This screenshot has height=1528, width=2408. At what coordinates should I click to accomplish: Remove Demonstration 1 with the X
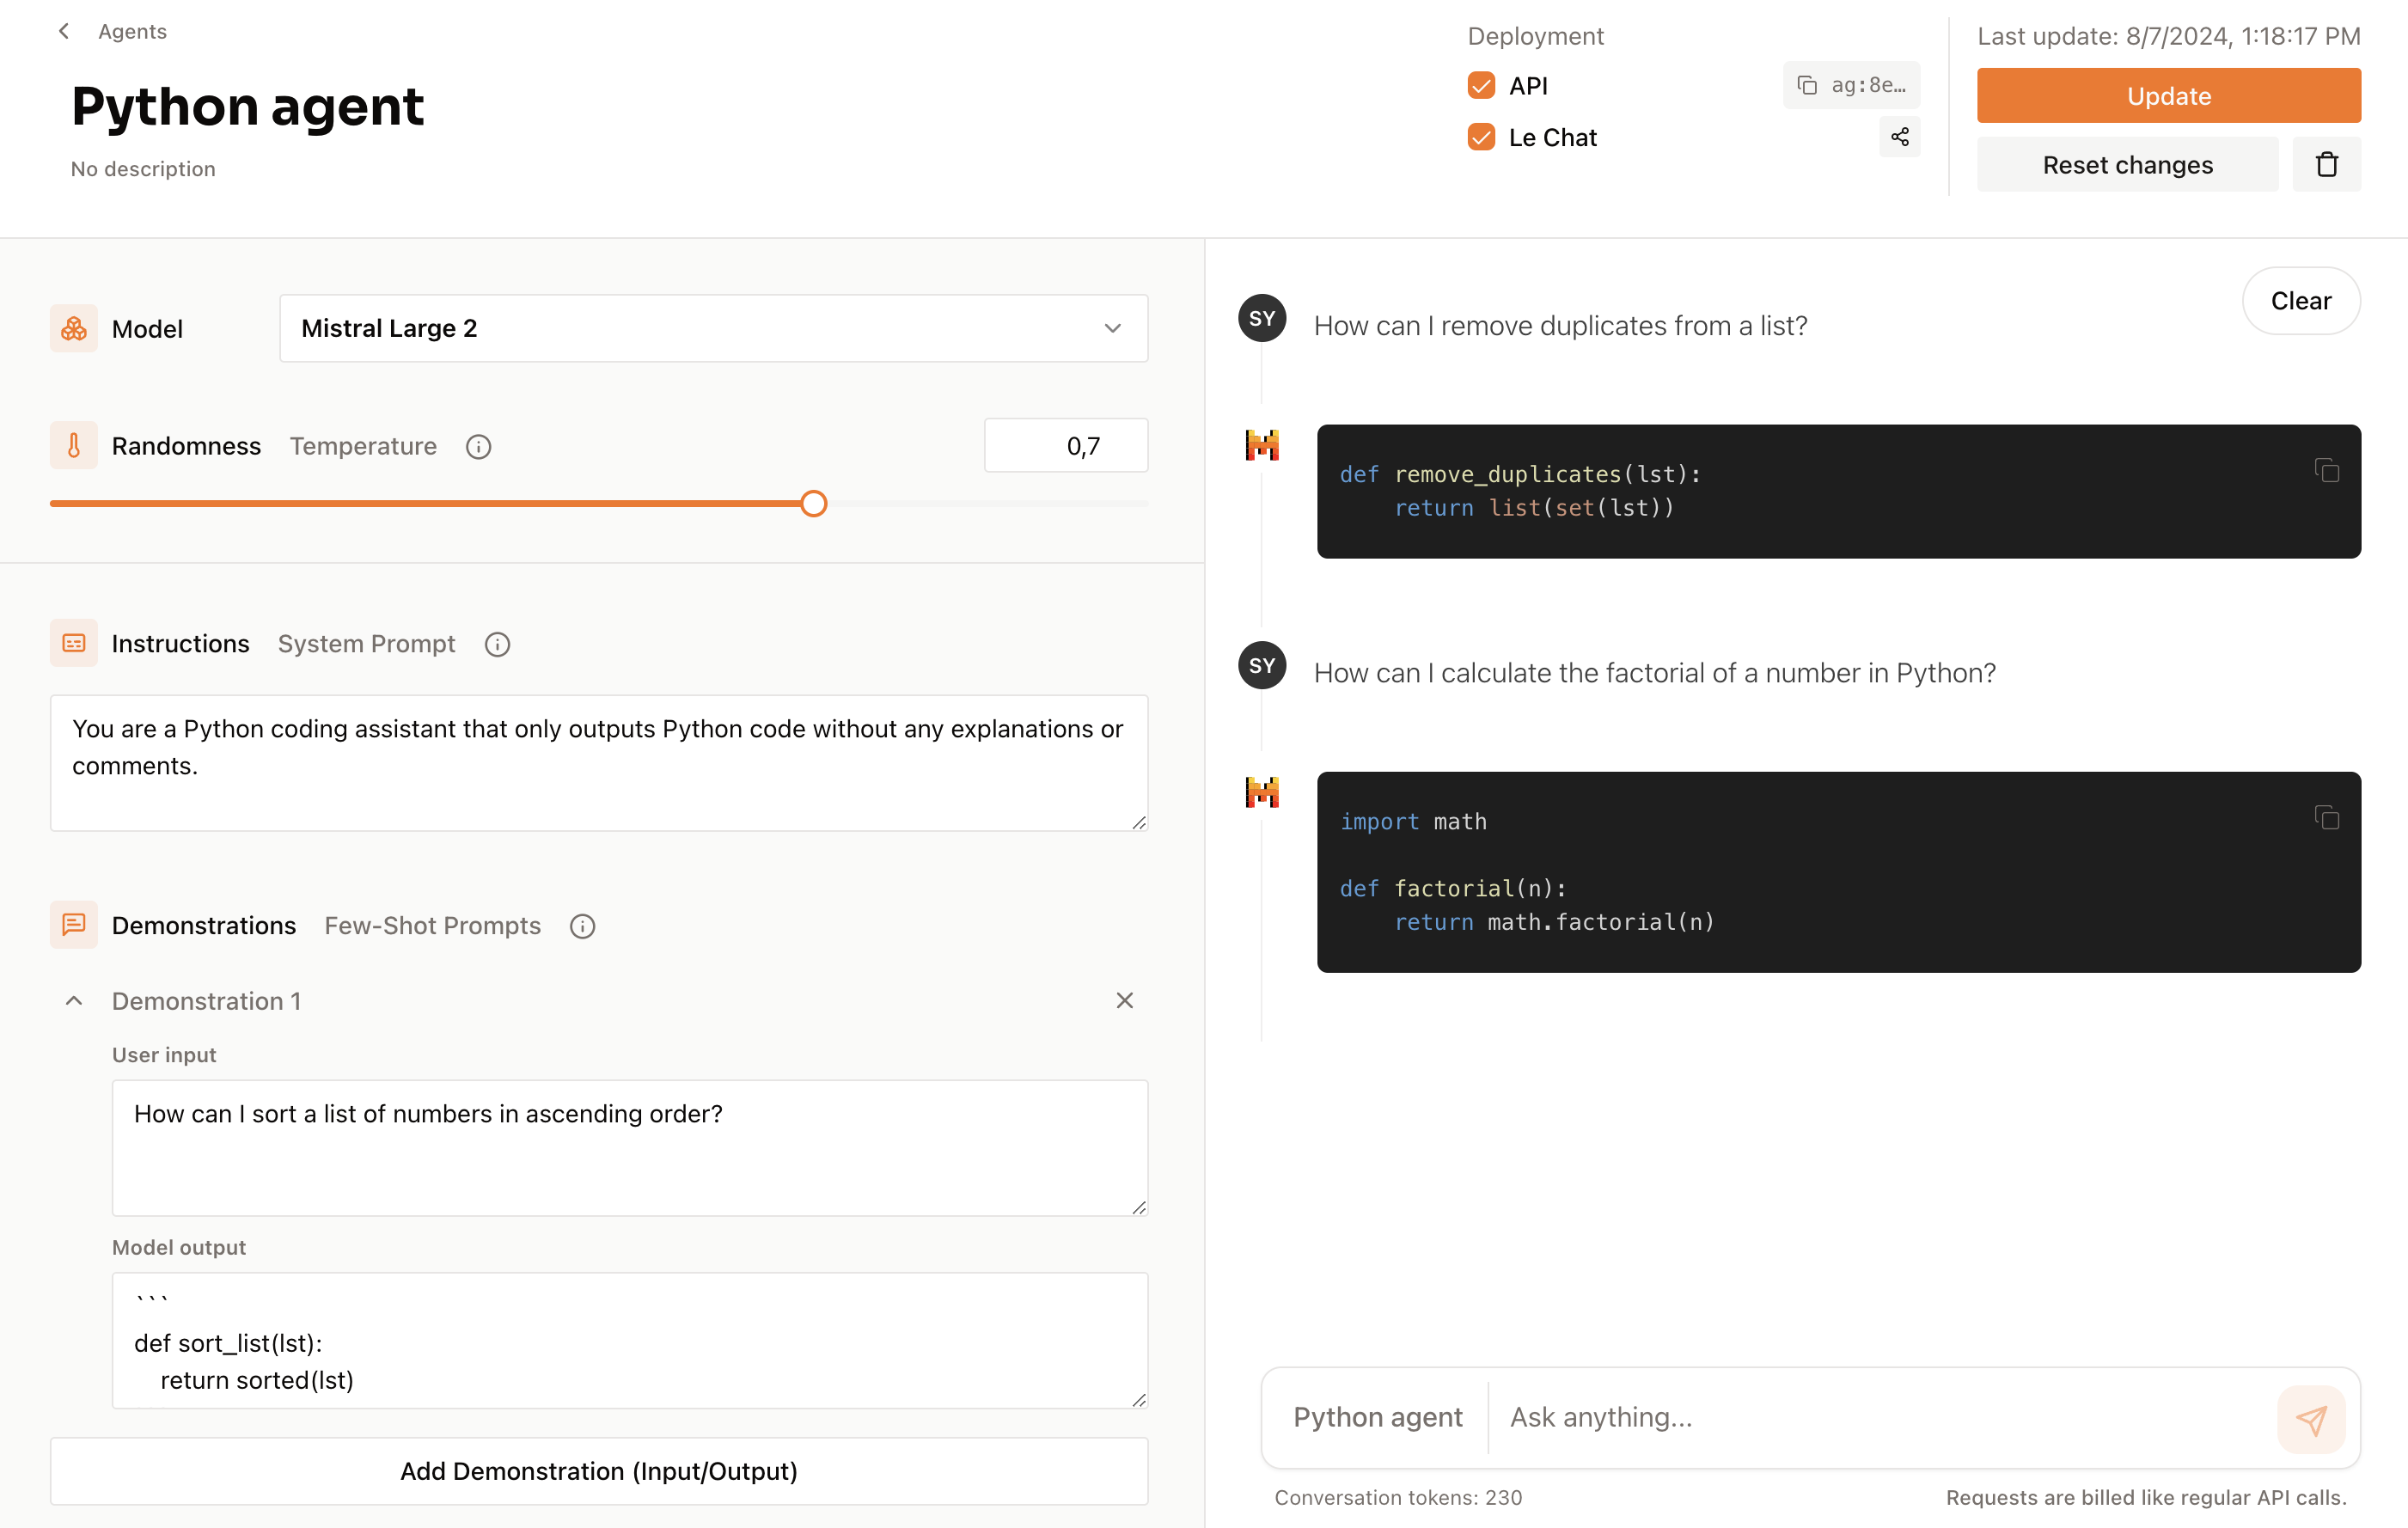coord(1124,1001)
